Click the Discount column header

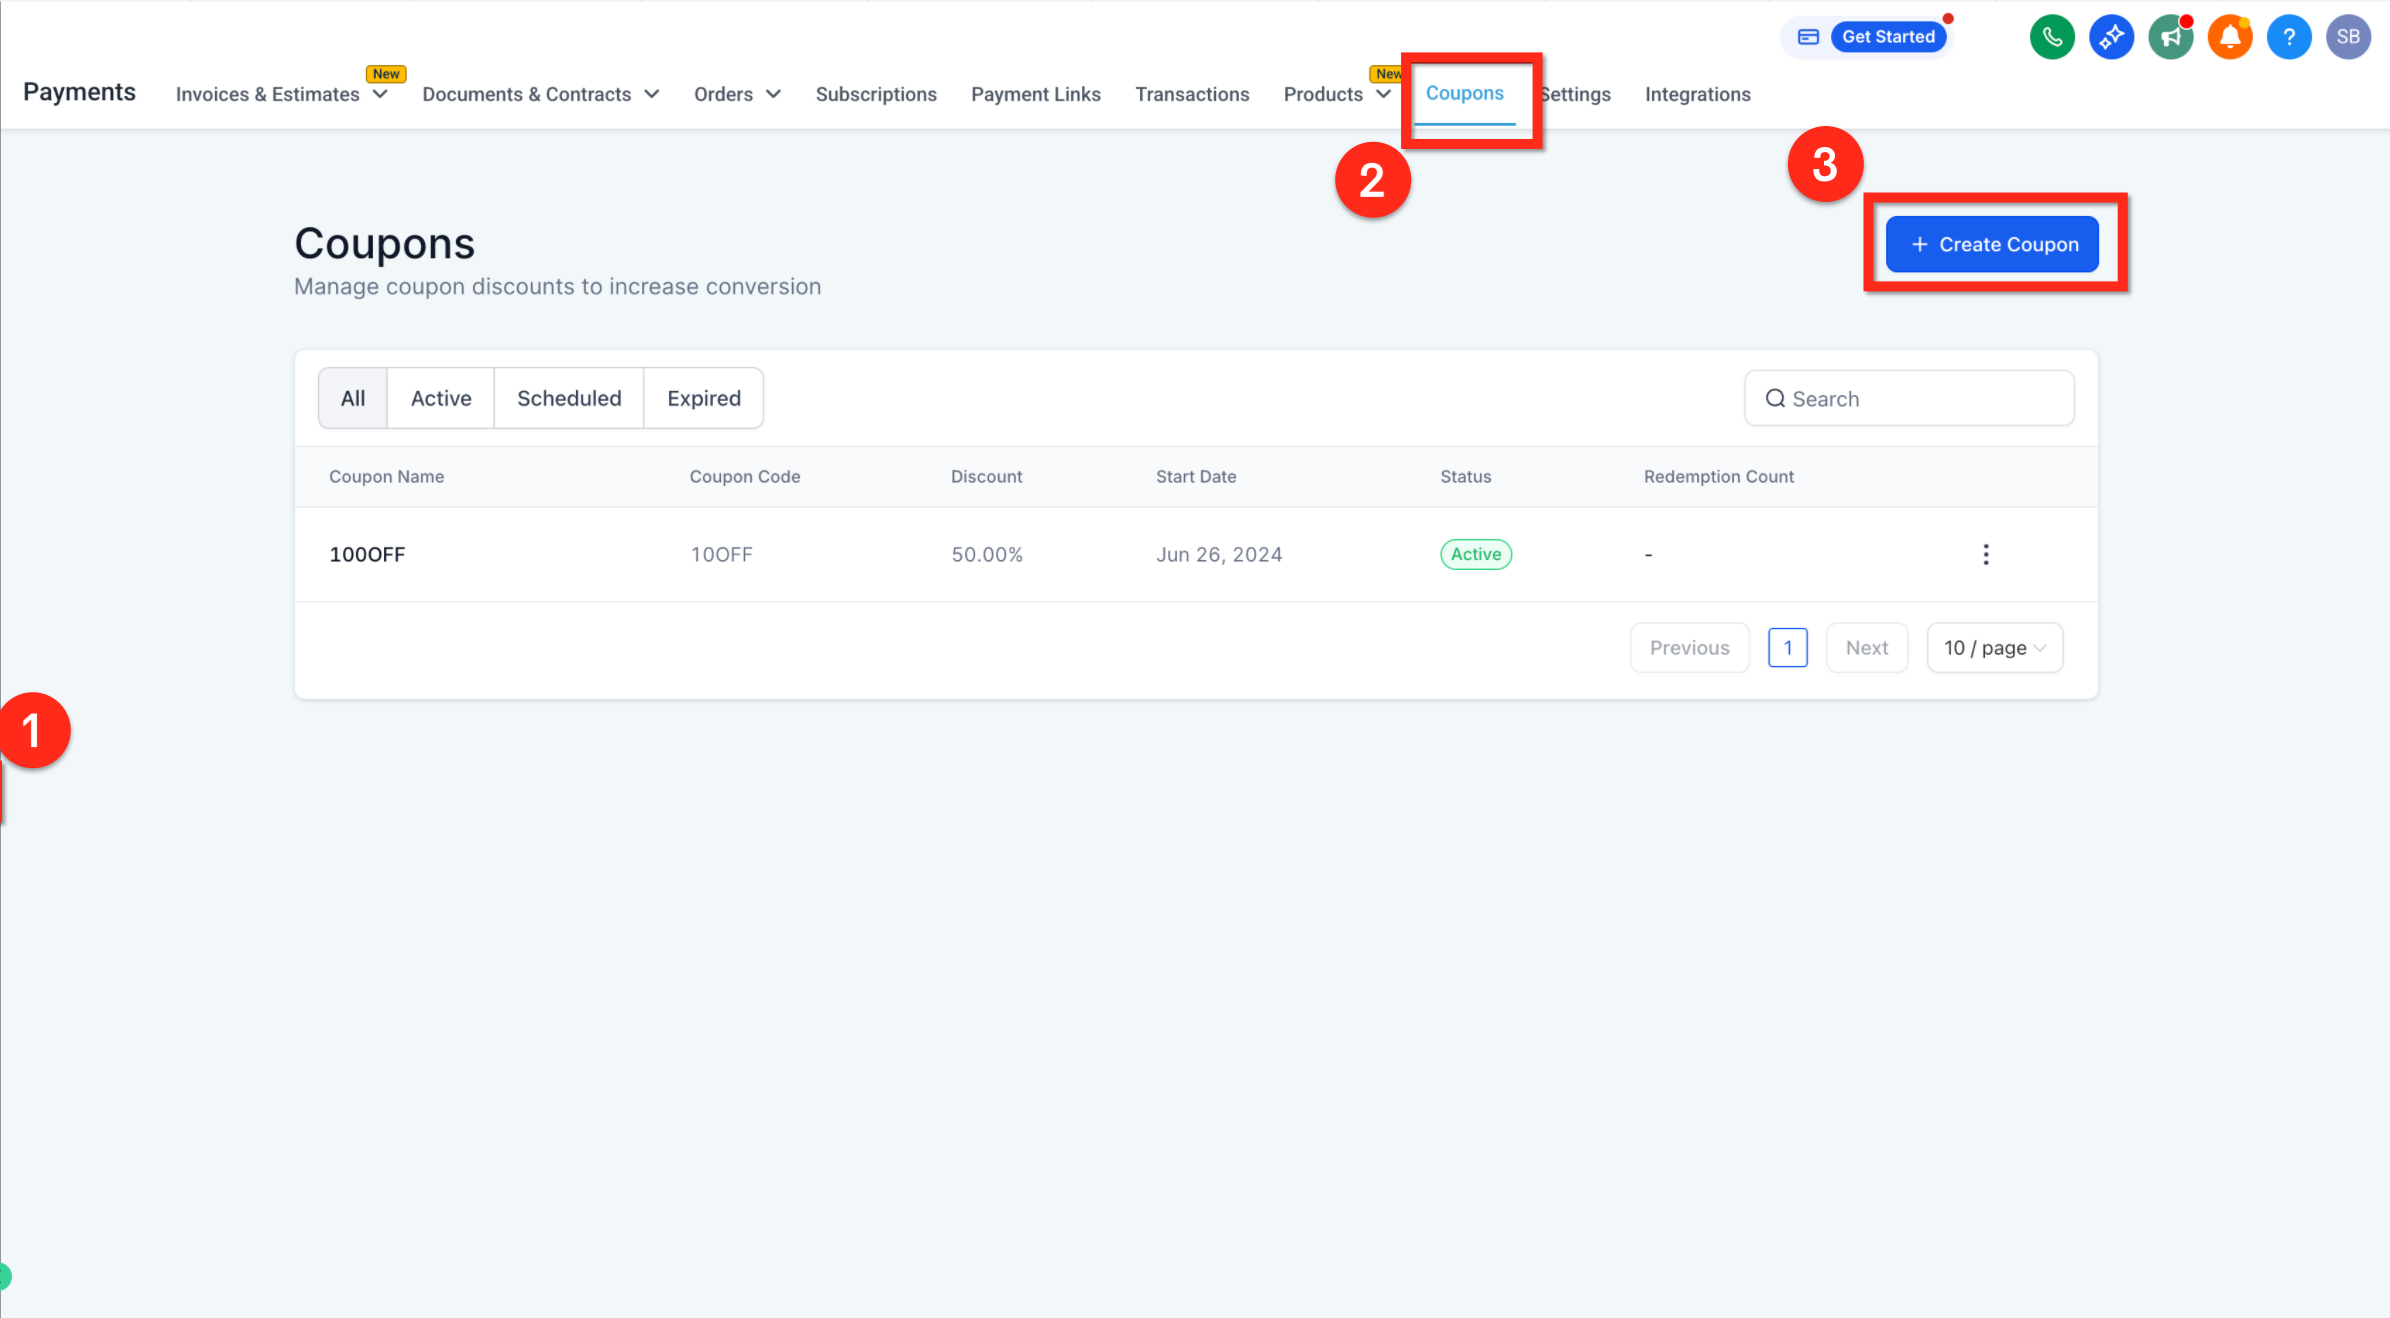click(x=987, y=477)
